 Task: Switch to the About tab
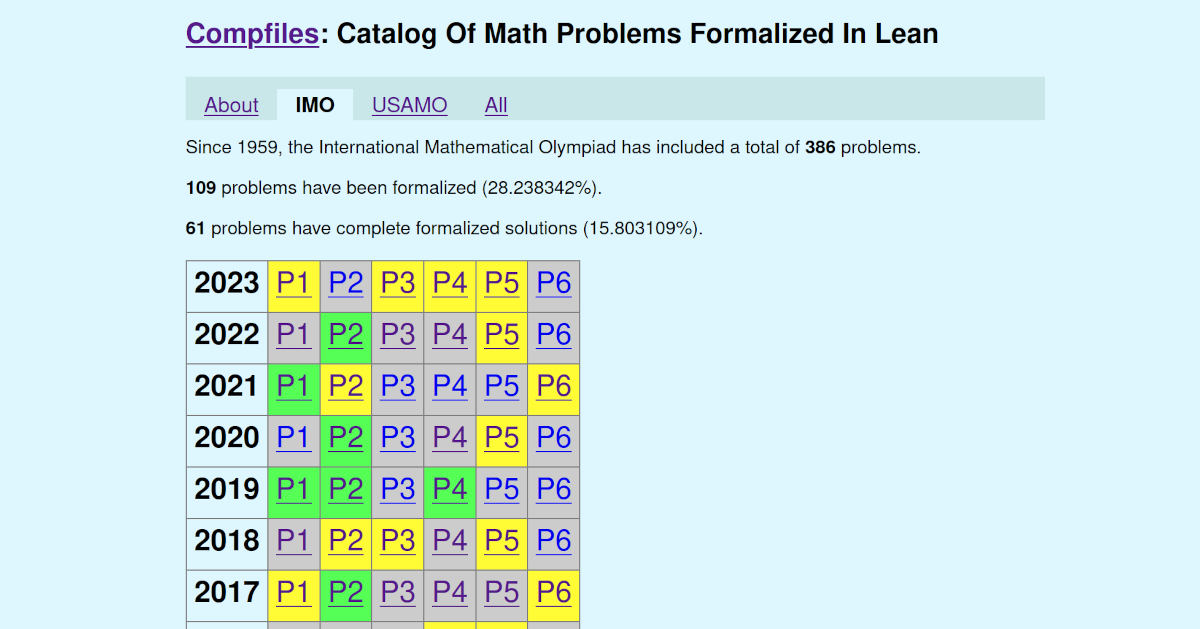point(231,105)
